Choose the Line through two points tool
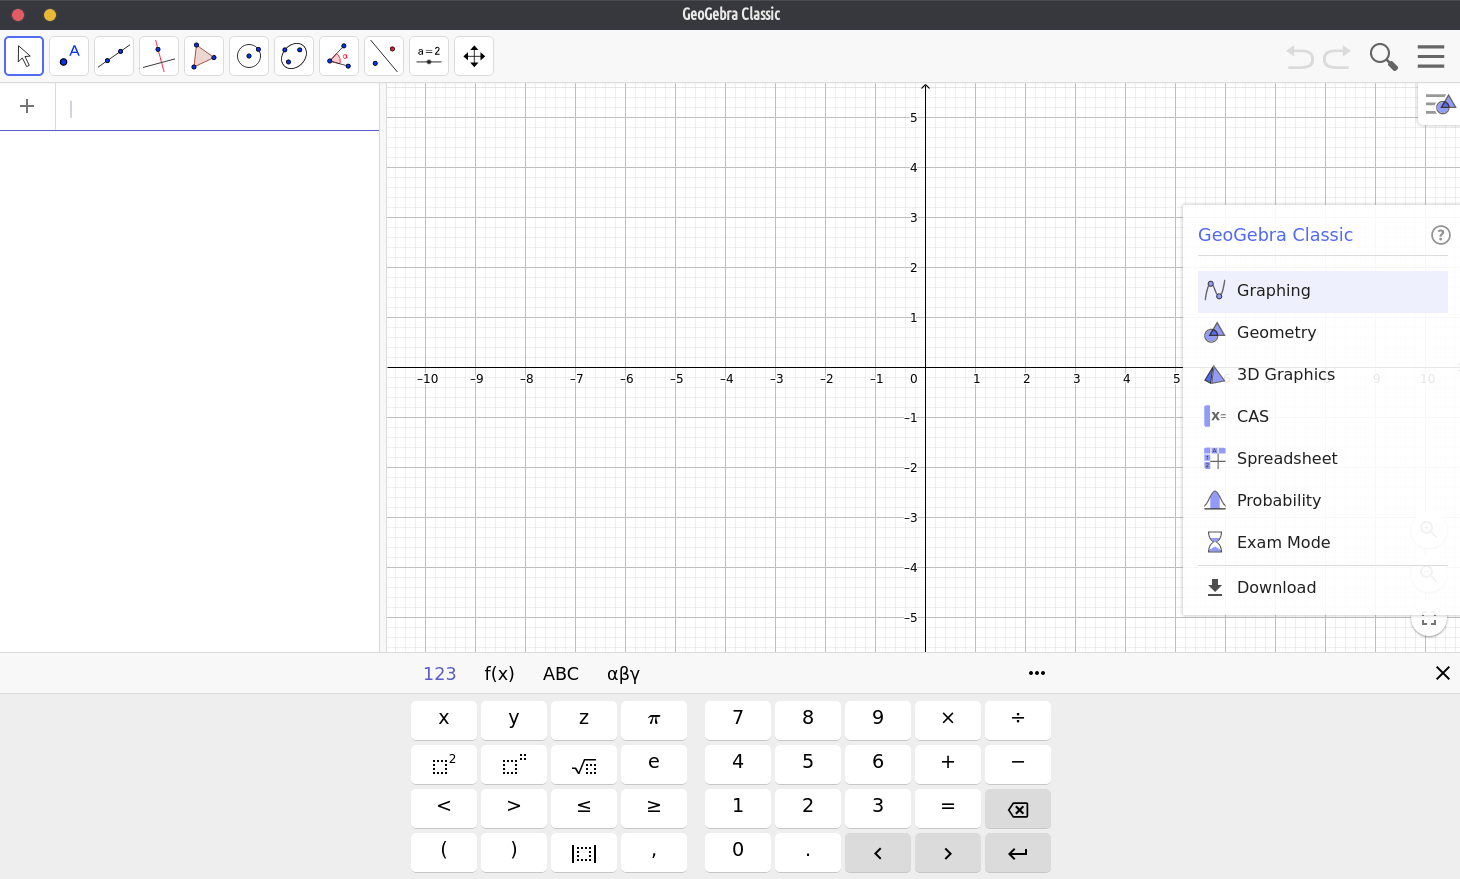The width and height of the screenshot is (1460, 879). pyautogui.click(x=114, y=56)
